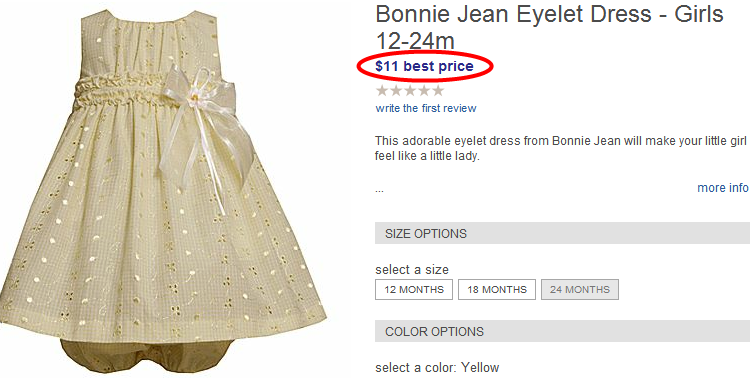Click the product description paragraph

click(x=561, y=148)
